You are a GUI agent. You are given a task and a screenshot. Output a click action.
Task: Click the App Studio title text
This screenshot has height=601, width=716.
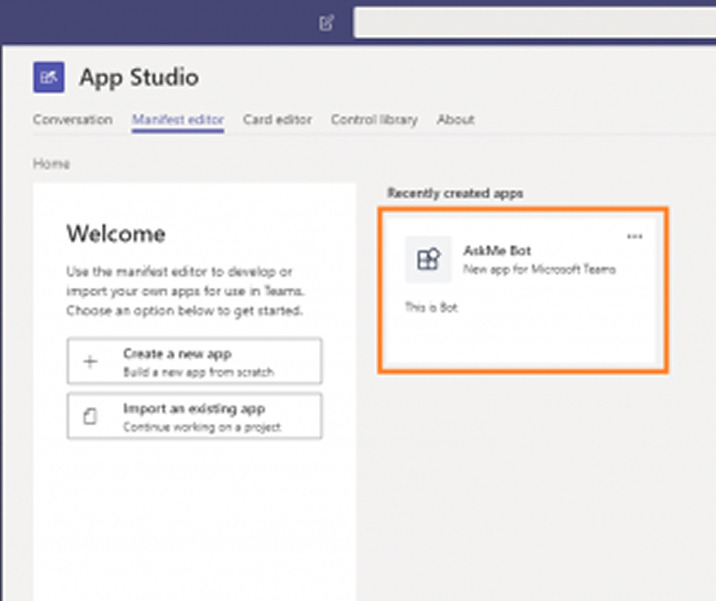(139, 77)
